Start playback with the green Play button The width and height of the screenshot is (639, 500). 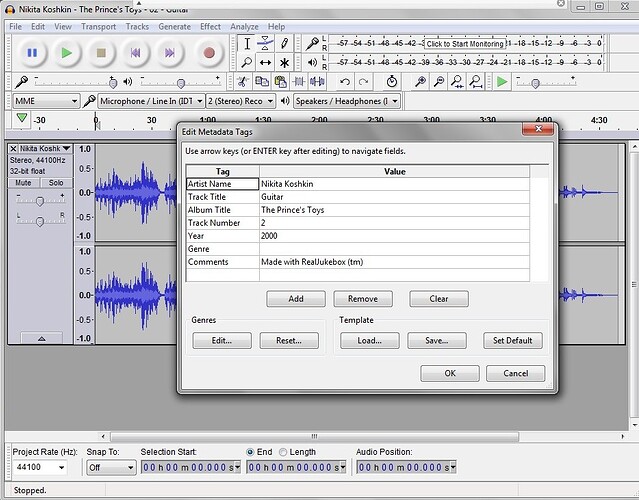(66, 53)
